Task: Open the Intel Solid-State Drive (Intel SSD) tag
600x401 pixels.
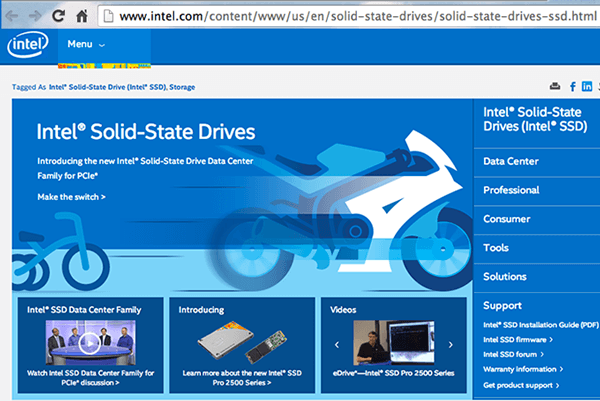Action: coord(108,87)
